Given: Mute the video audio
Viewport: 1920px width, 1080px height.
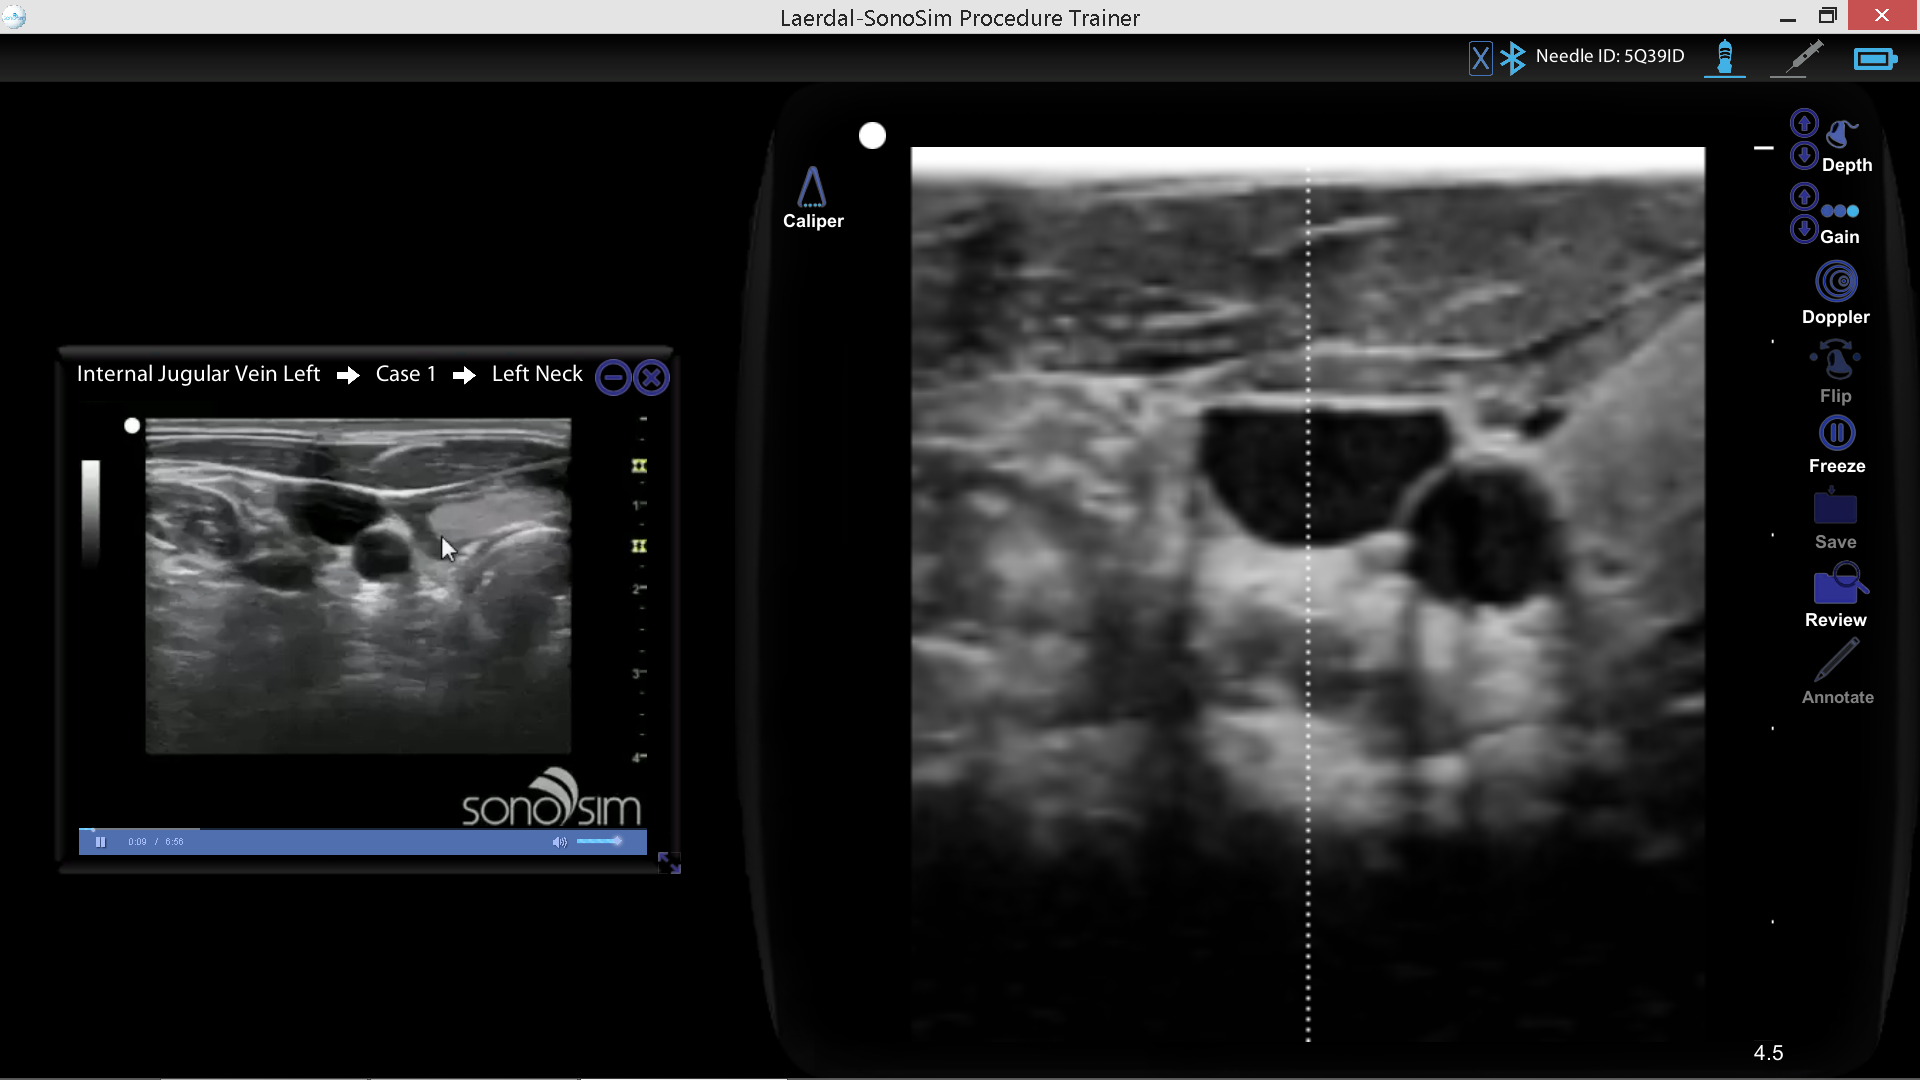Looking at the screenshot, I should point(560,841).
